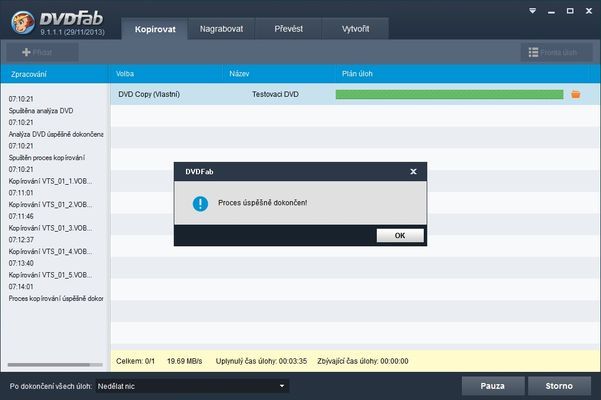Click the Testovací DVD name cell

pos(275,94)
